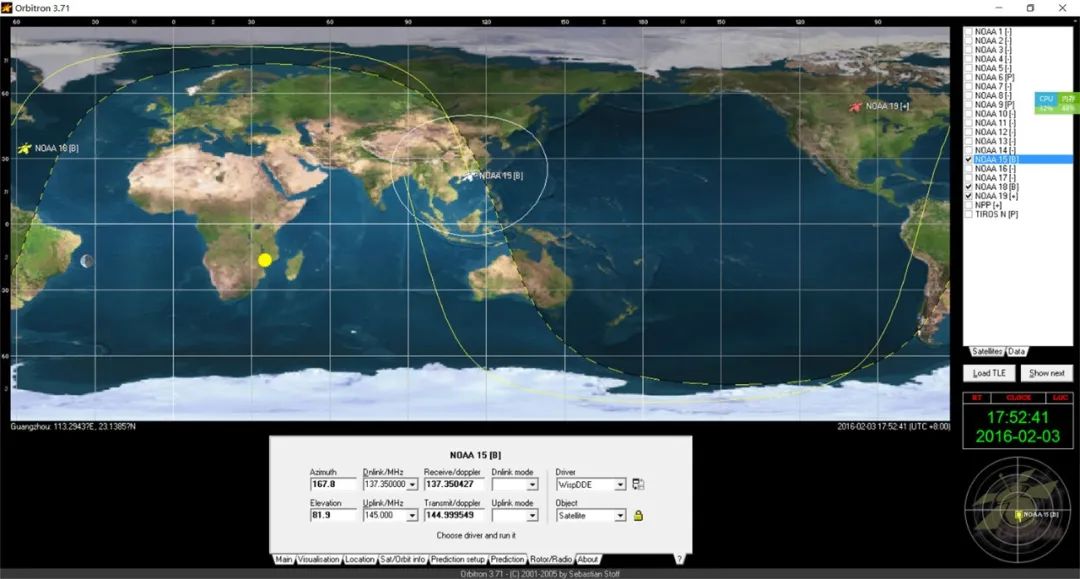Open the Visualisation tab
1080x579 pixels.
click(318, 559)
